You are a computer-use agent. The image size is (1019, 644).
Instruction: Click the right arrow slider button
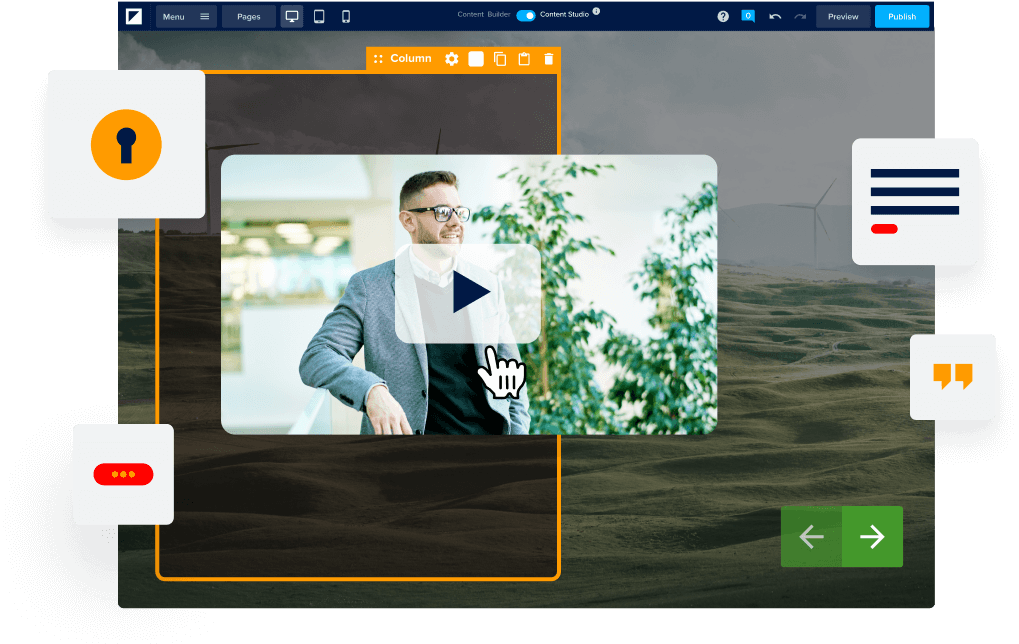(x=872, y=537)
